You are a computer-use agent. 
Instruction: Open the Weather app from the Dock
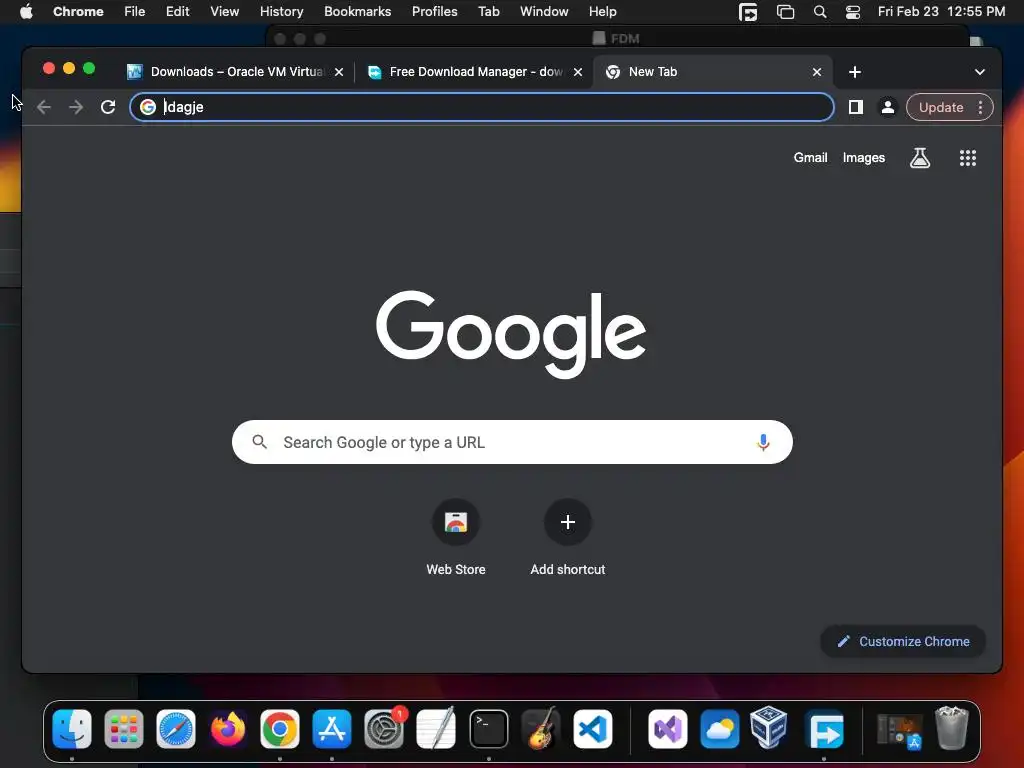click(x=720, y=729)
